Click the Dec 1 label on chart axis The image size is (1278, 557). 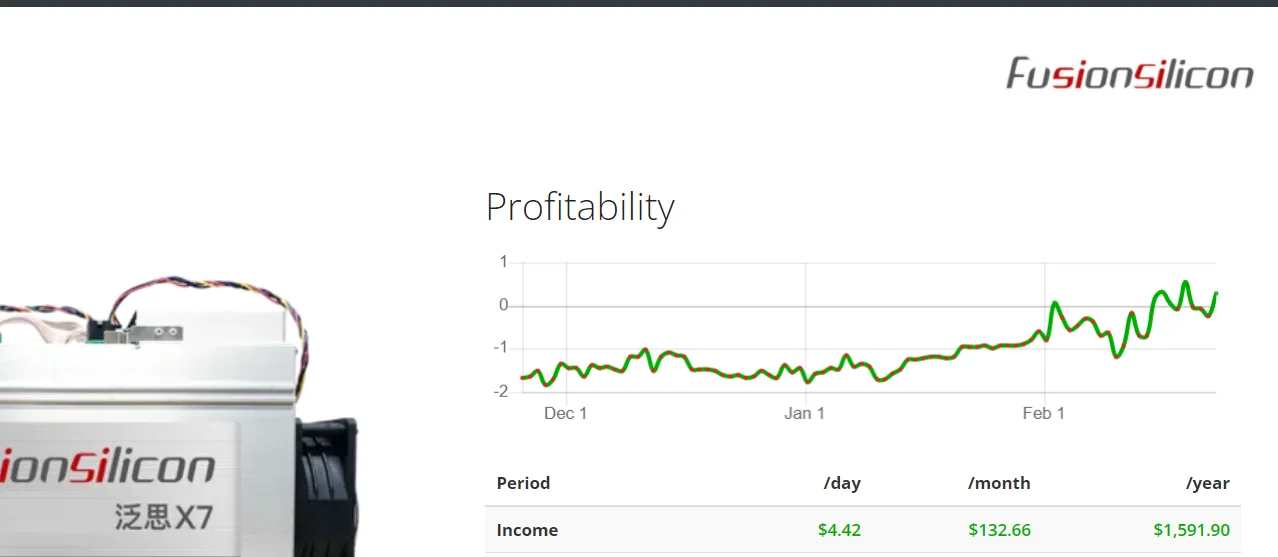click(565, 413)
